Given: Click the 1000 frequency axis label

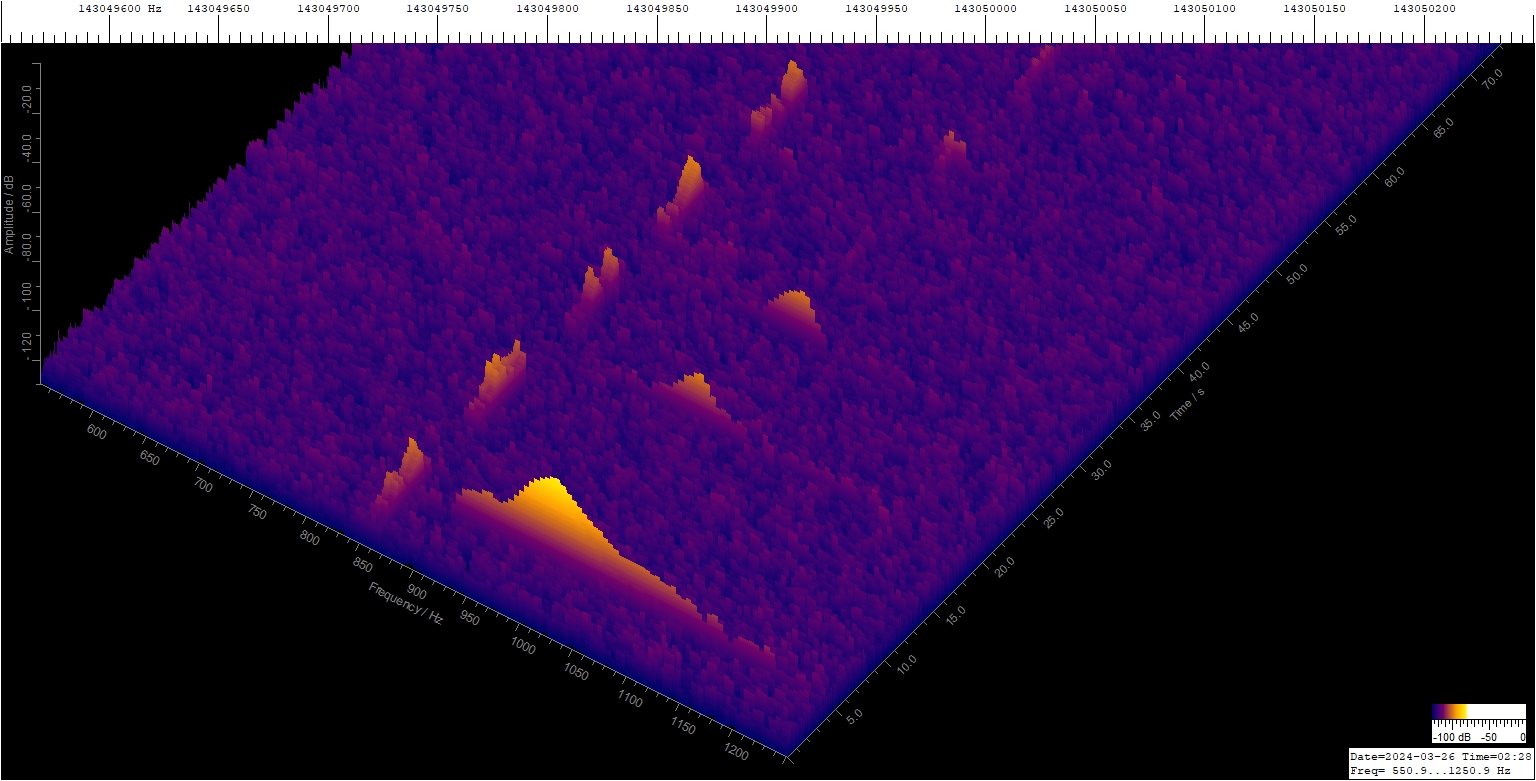Looking at the screenshot, I should 523,645.
